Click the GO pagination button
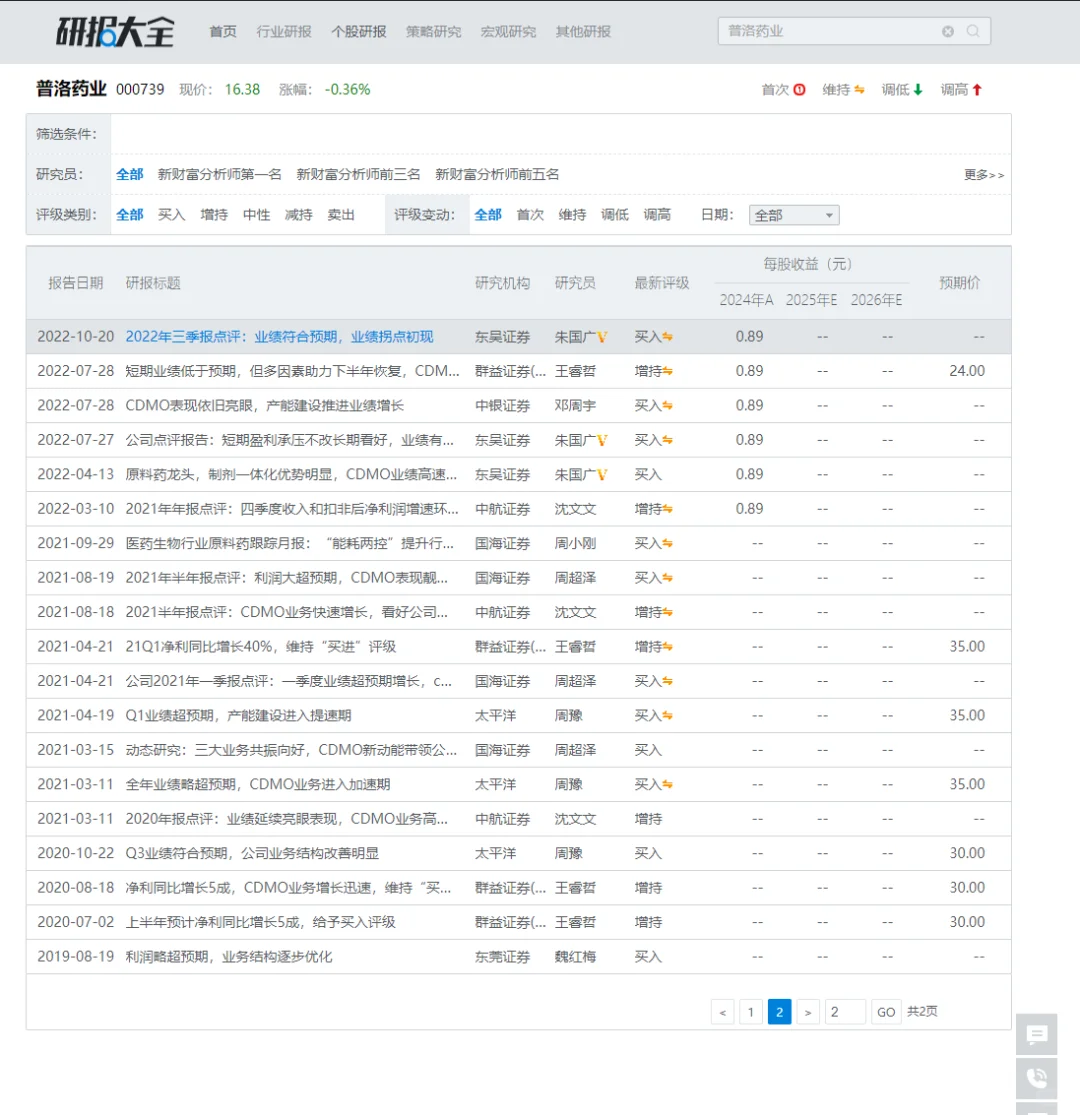 [886, 1012]
